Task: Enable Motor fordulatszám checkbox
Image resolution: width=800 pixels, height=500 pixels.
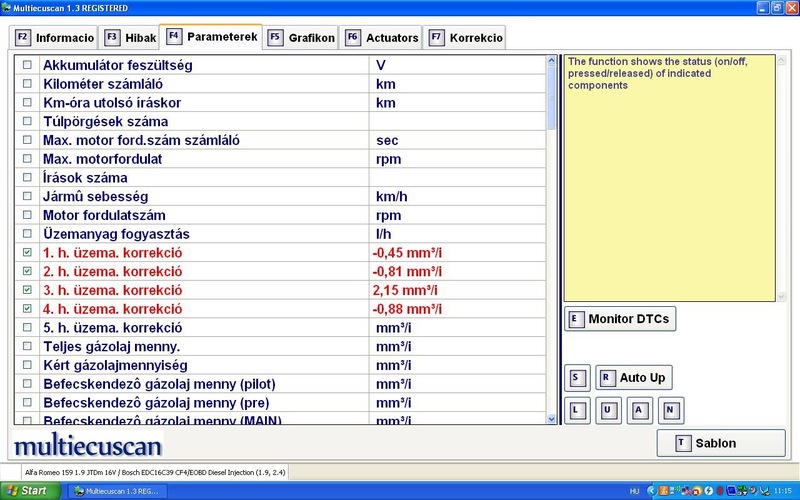Action: 27,215
